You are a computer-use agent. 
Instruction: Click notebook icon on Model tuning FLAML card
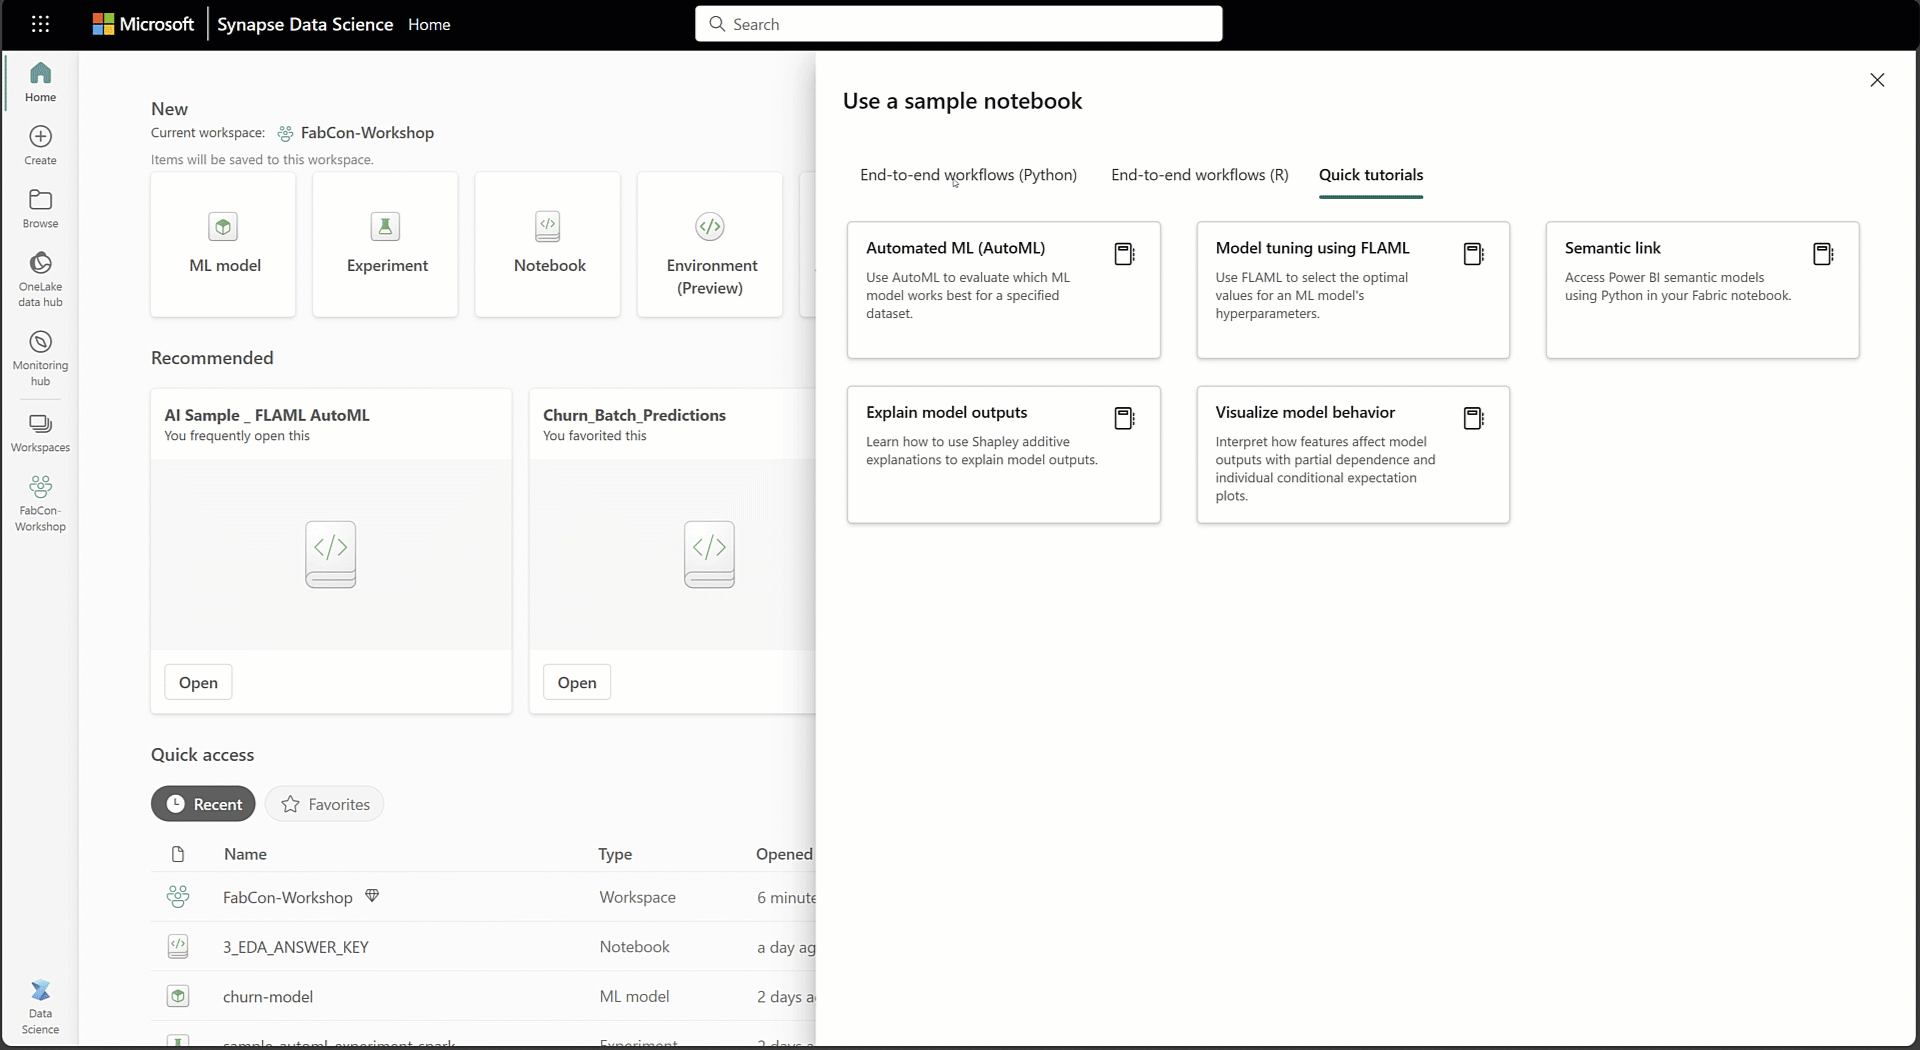(1473, 254)
